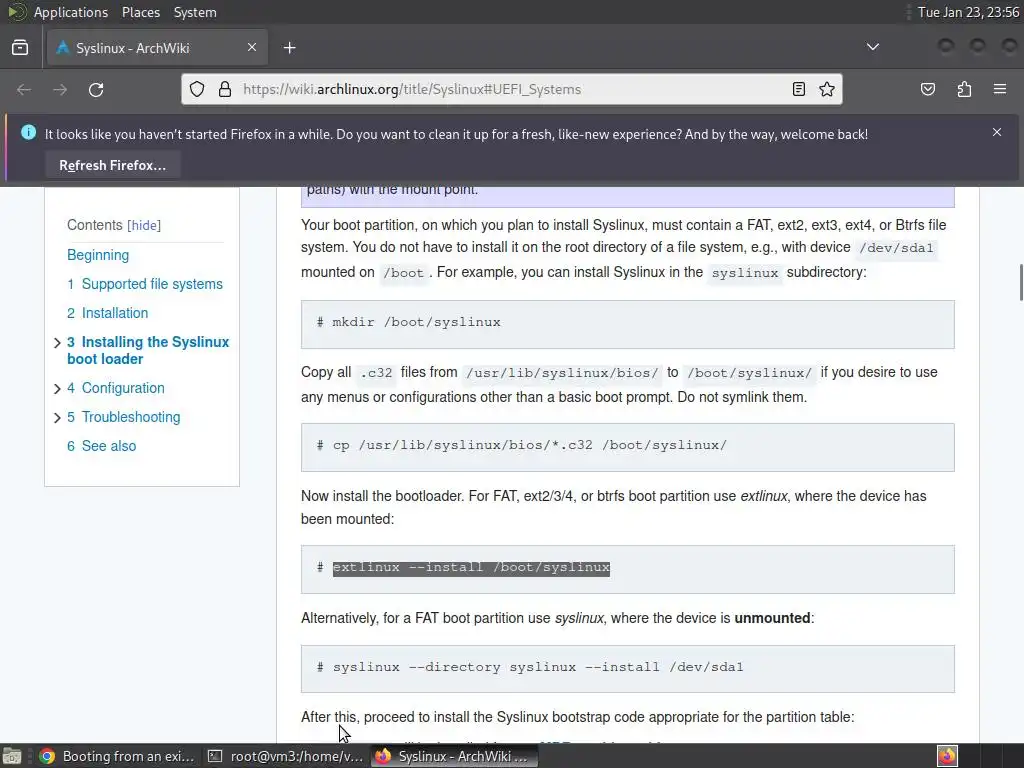Go to Supported file systems section

[145, 284]
